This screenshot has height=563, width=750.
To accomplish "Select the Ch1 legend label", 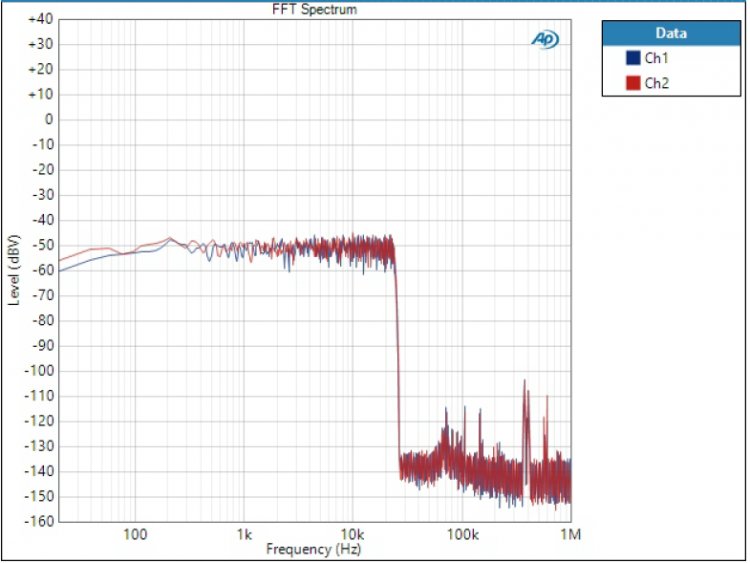I will click(656, 58).
